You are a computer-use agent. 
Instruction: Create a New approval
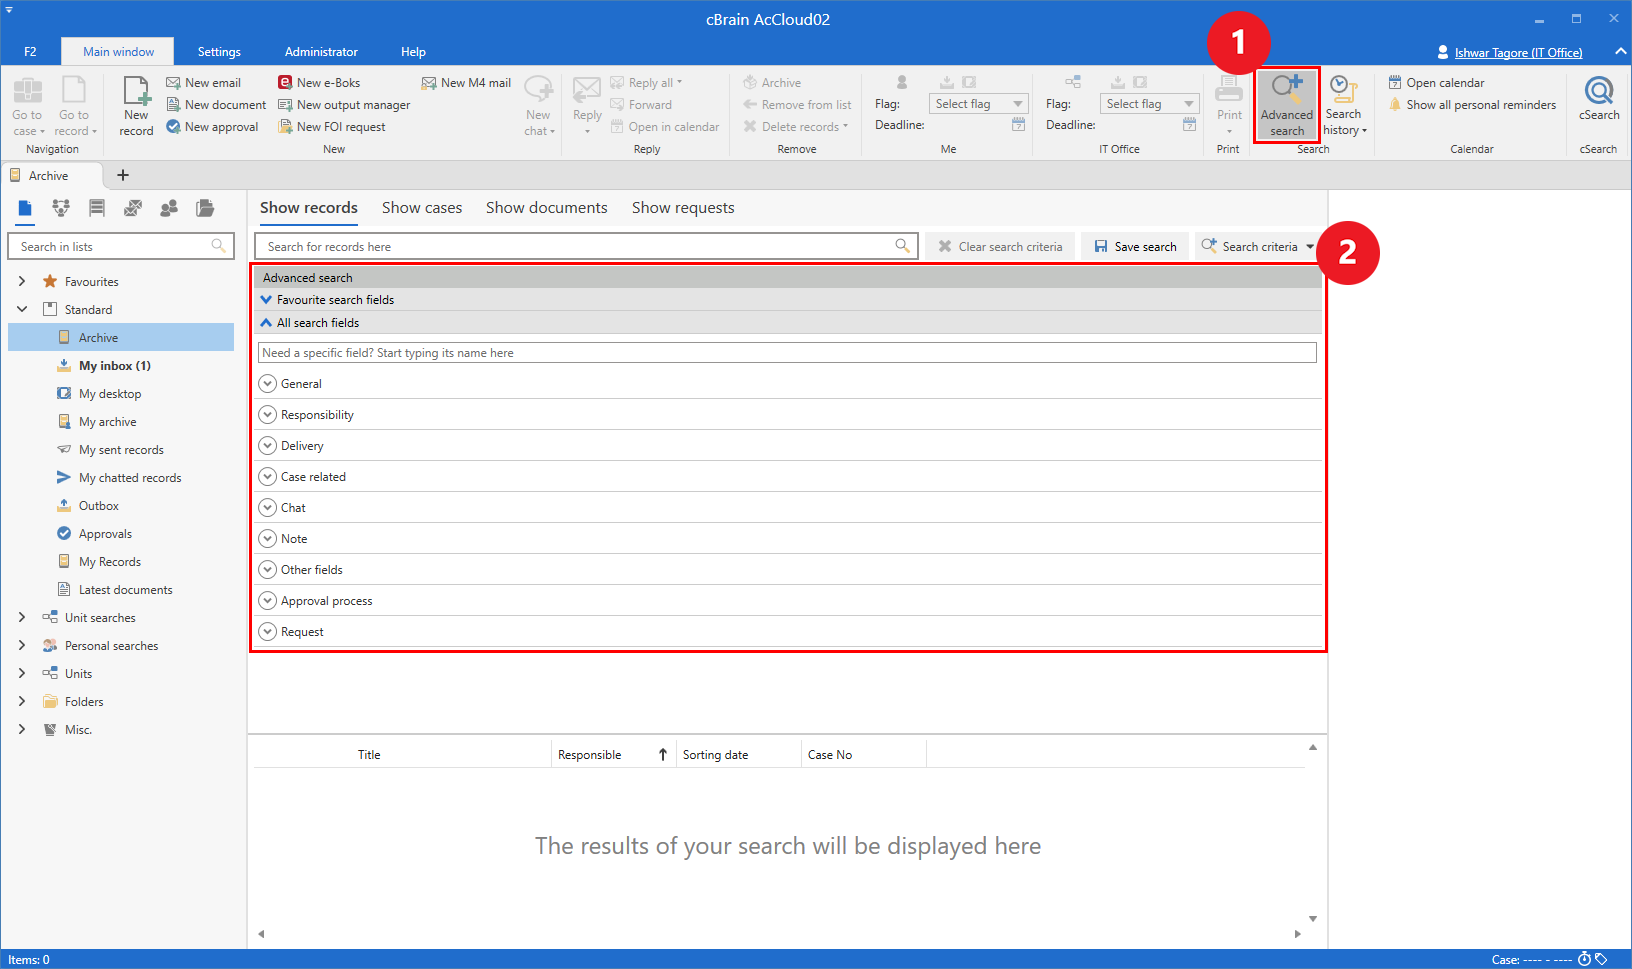[x=212, y=127]
